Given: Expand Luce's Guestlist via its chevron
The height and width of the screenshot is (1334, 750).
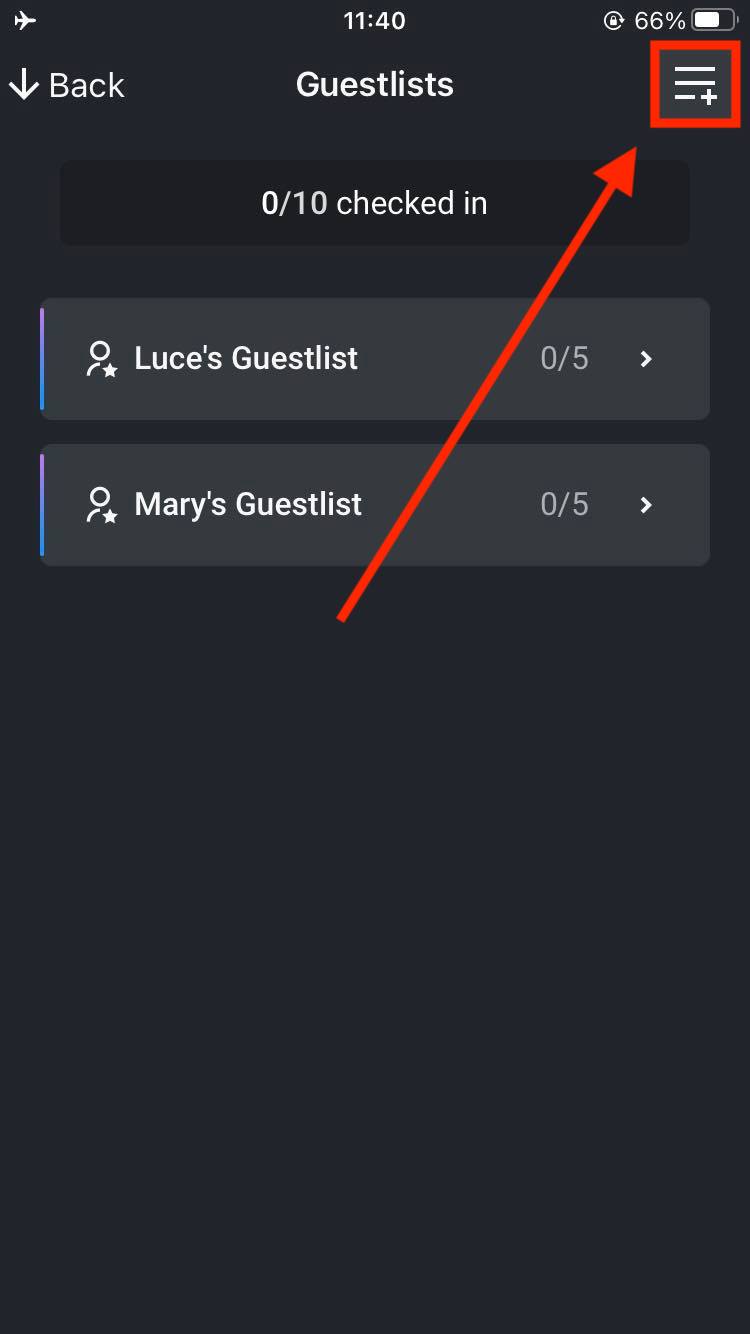Looking at the screenshot, I should click(646, 359).
